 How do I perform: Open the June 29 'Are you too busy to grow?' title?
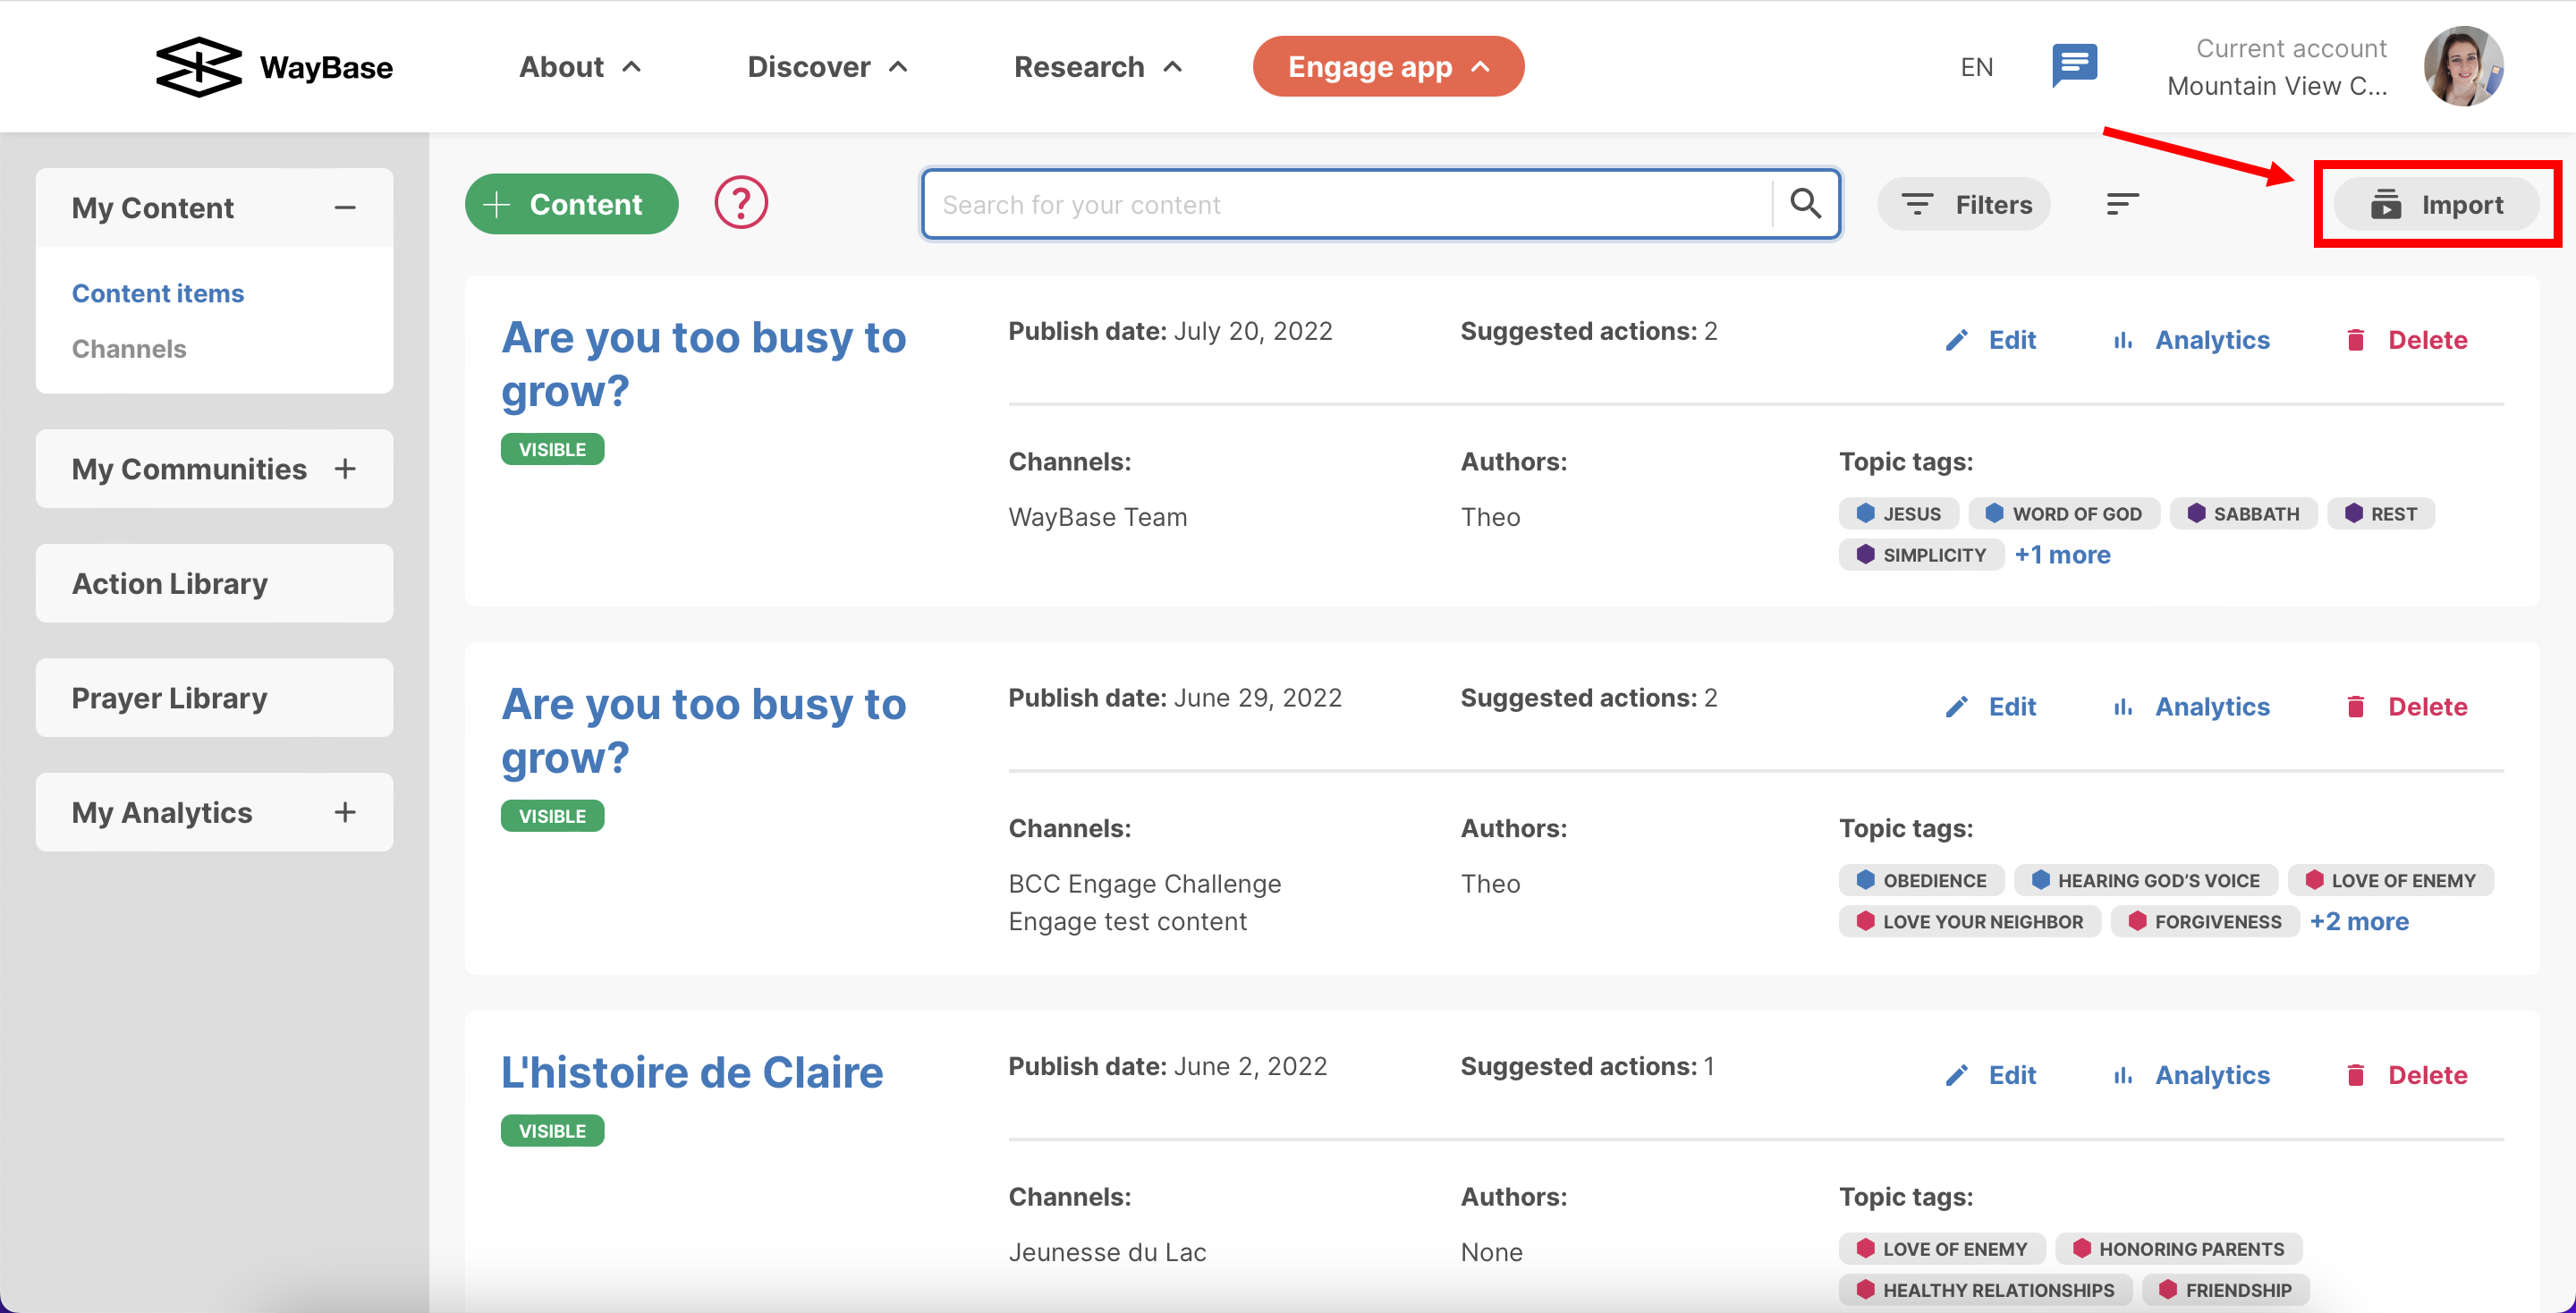(x=703, y=731)
